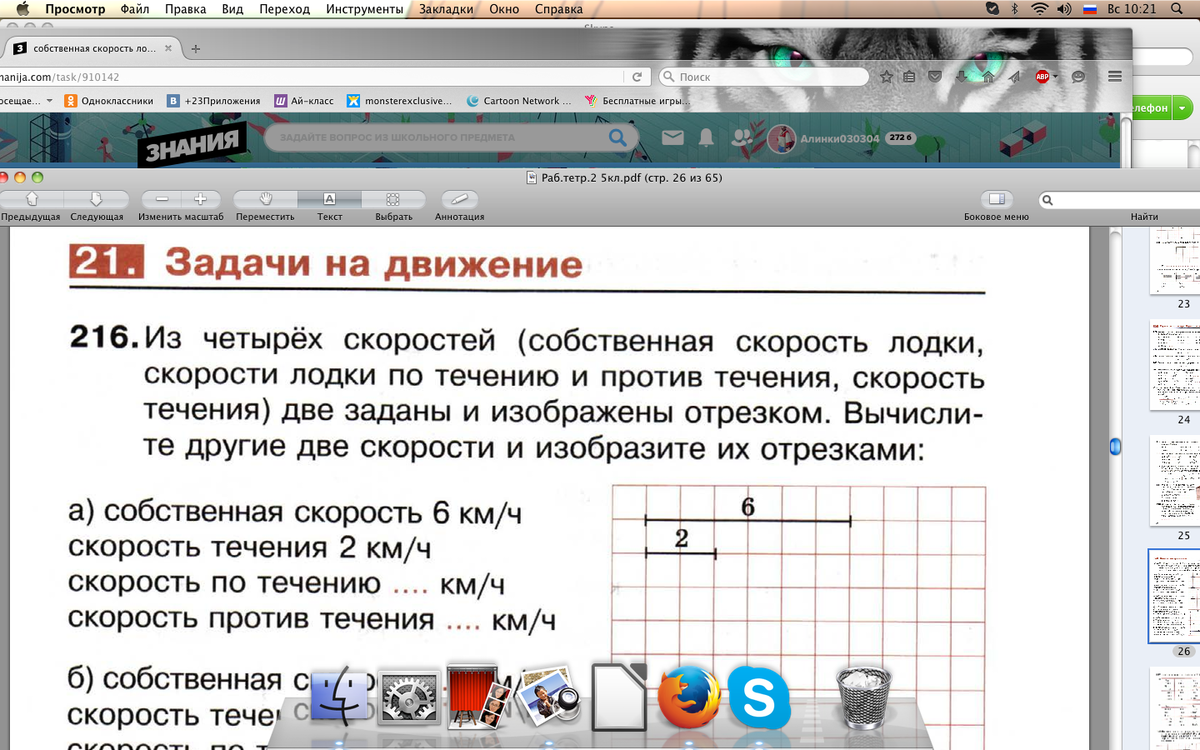Open the Cartoon Network bookmark
This screenshot has width=1200, height=750.
point(519,101)
